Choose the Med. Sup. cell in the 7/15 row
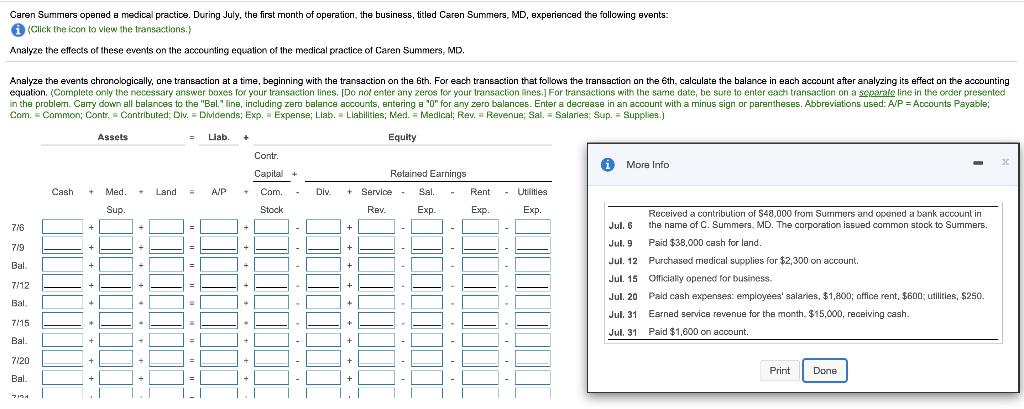Viewport: 1024px width, 409px height. tap(116, 321)
